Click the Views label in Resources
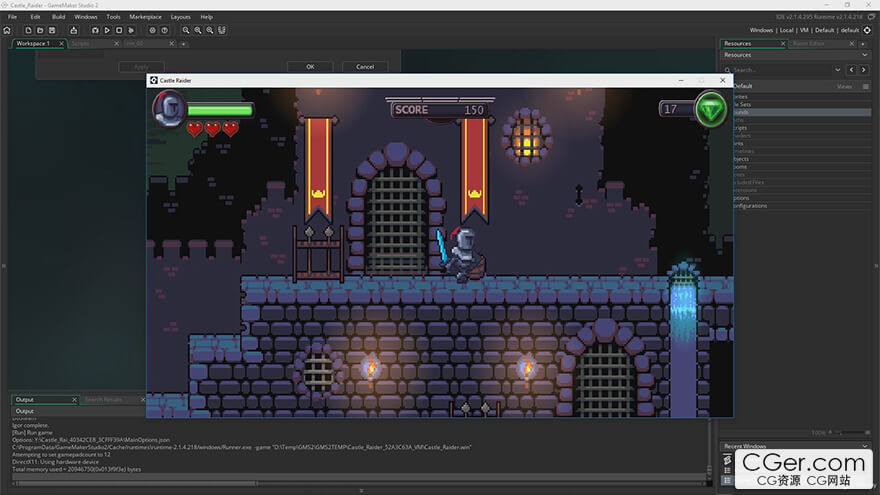Screen dimensions: 880x495 click(844, 86)
